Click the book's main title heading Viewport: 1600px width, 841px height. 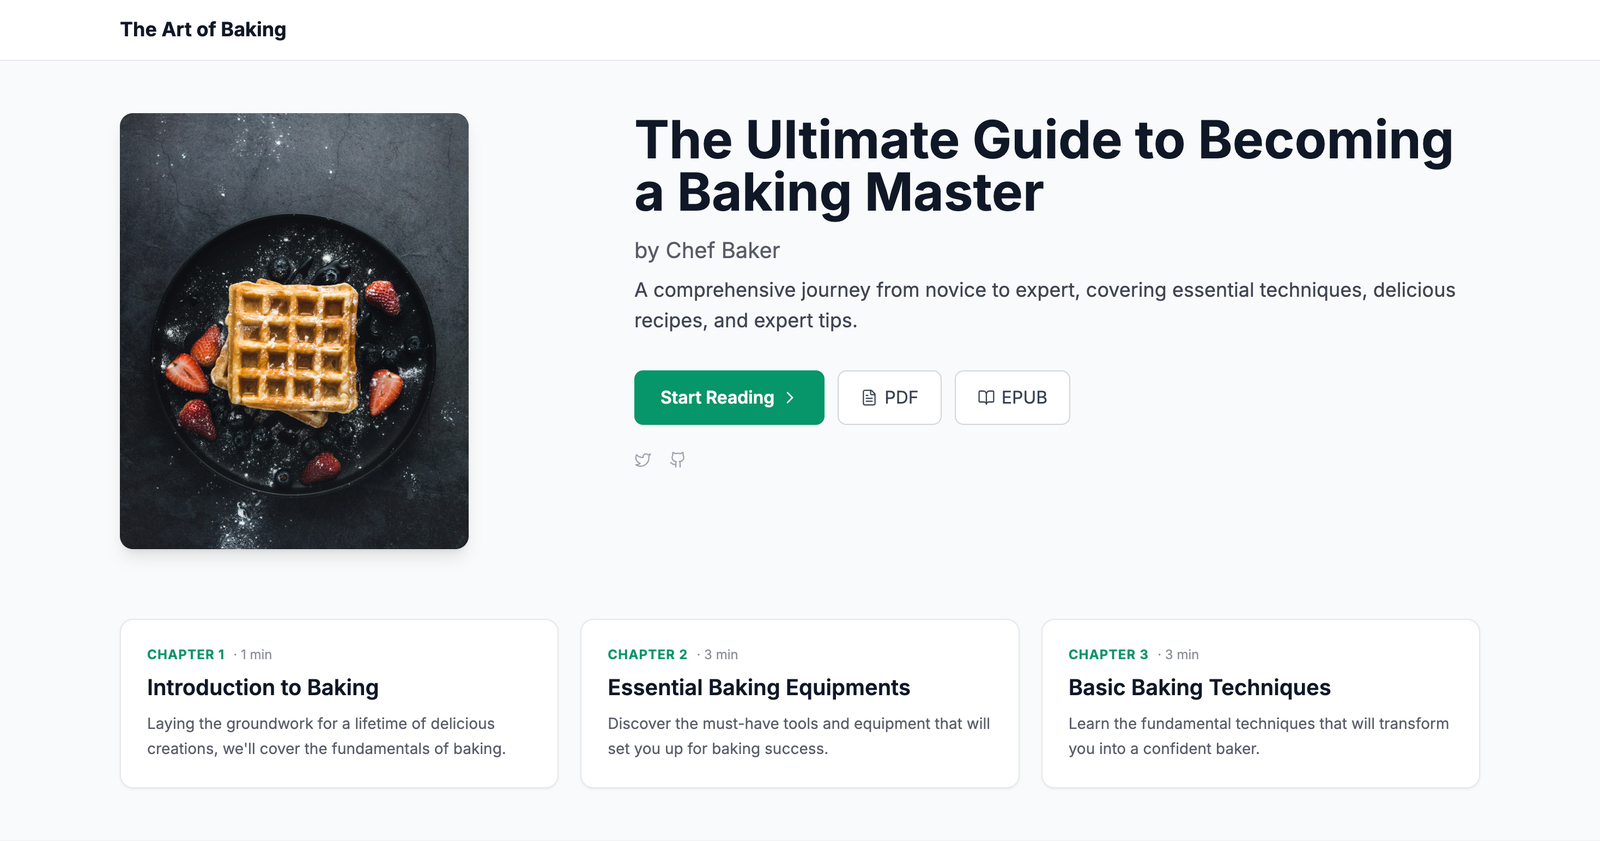pos(1043,166)
